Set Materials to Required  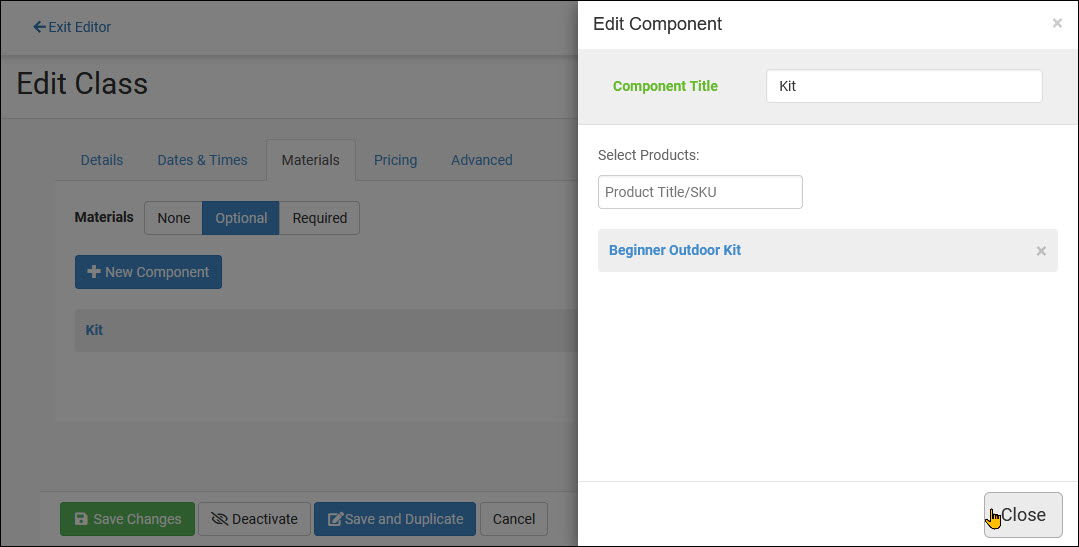(x=319, y=218)
